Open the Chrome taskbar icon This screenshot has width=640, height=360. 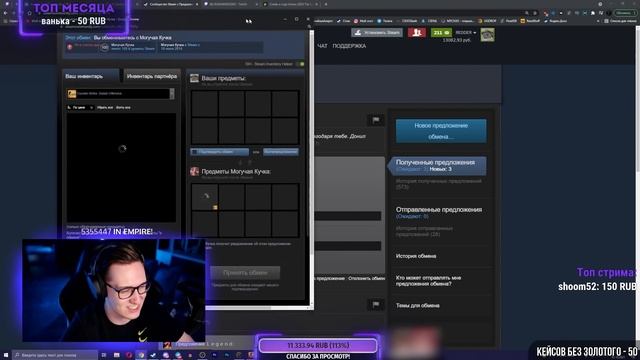click(141, 355)
